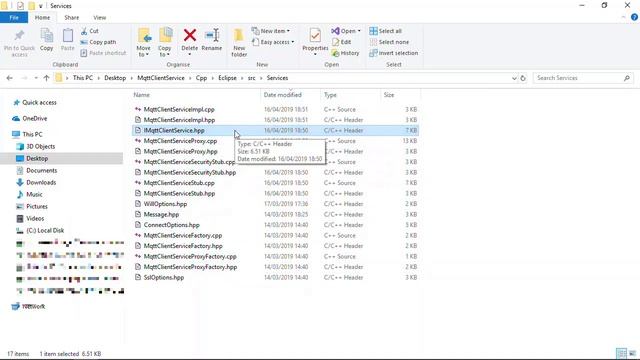Go back with the Back arrow

pos(10,78)
